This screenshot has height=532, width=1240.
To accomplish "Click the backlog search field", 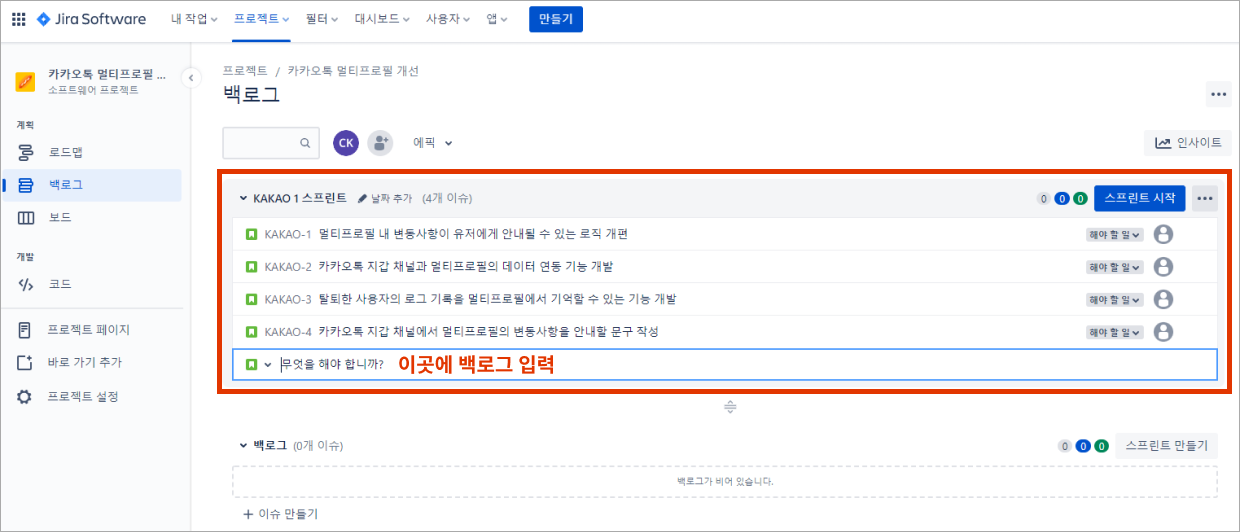I will point(271,143).
